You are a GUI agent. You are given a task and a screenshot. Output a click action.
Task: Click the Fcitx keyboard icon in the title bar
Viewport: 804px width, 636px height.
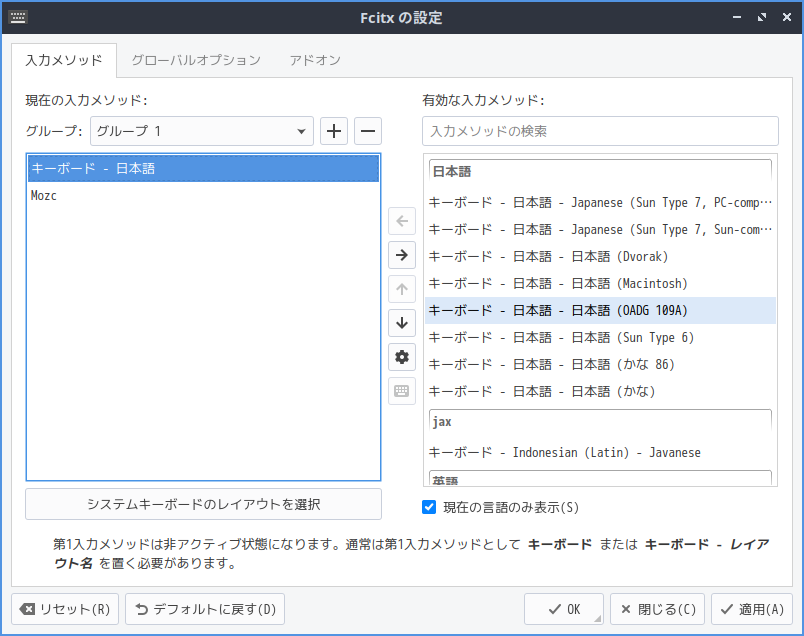[18, 17]
